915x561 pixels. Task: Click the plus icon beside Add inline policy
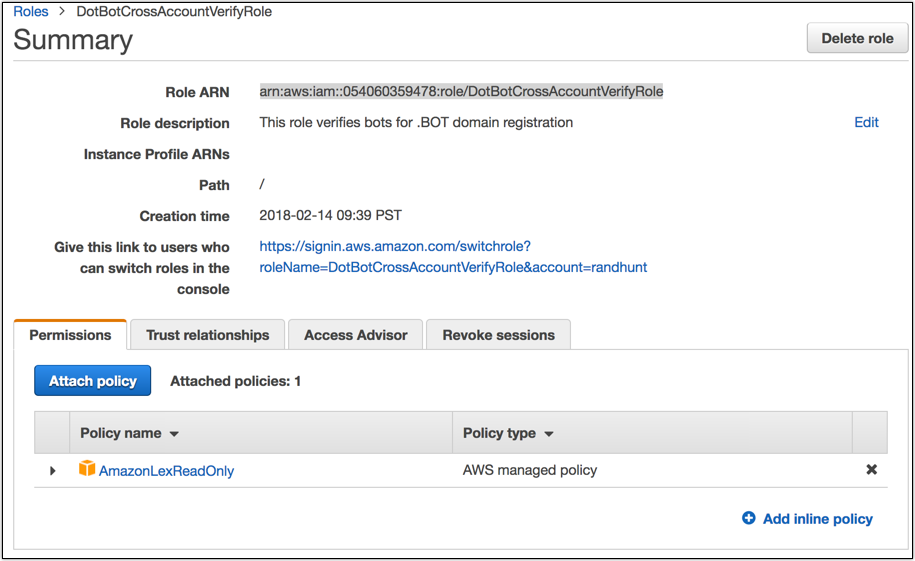749,518
